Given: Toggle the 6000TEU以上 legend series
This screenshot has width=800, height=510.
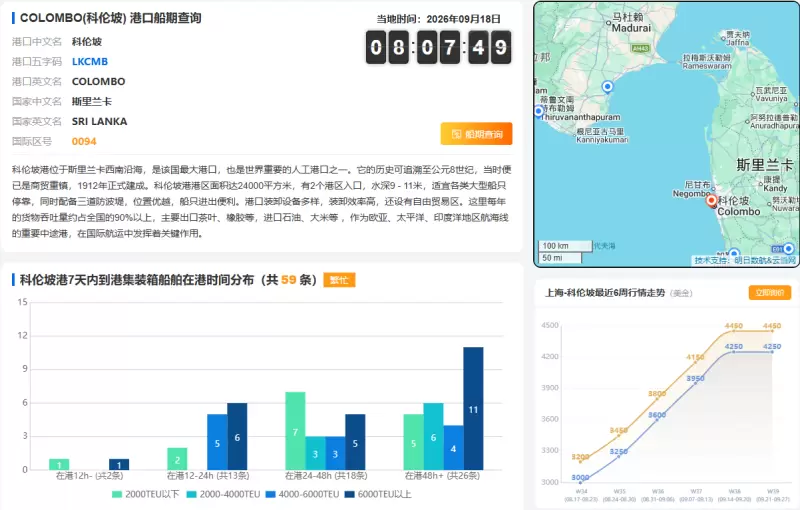Looking at the screenshot, I should 378,494.
